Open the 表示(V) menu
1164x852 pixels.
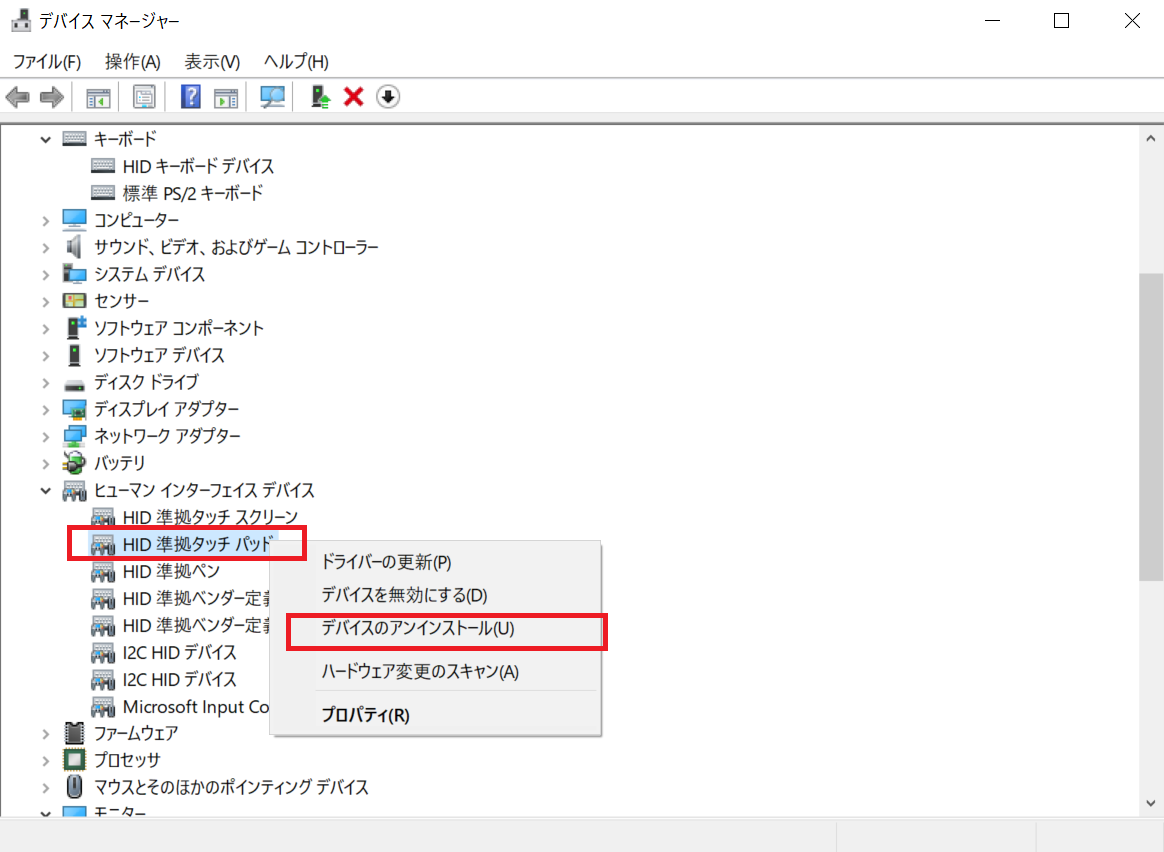[212, 62]
